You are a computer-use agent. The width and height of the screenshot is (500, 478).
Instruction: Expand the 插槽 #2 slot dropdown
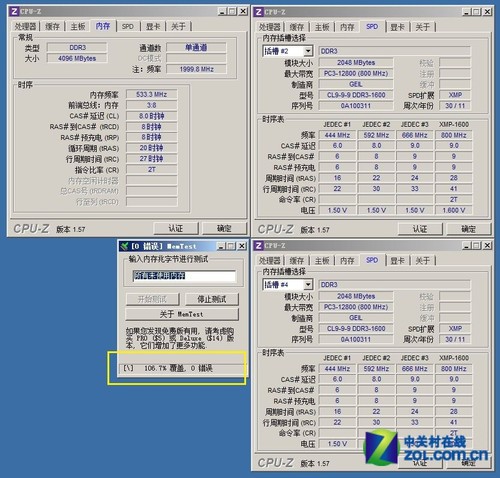tap(308, 51)
